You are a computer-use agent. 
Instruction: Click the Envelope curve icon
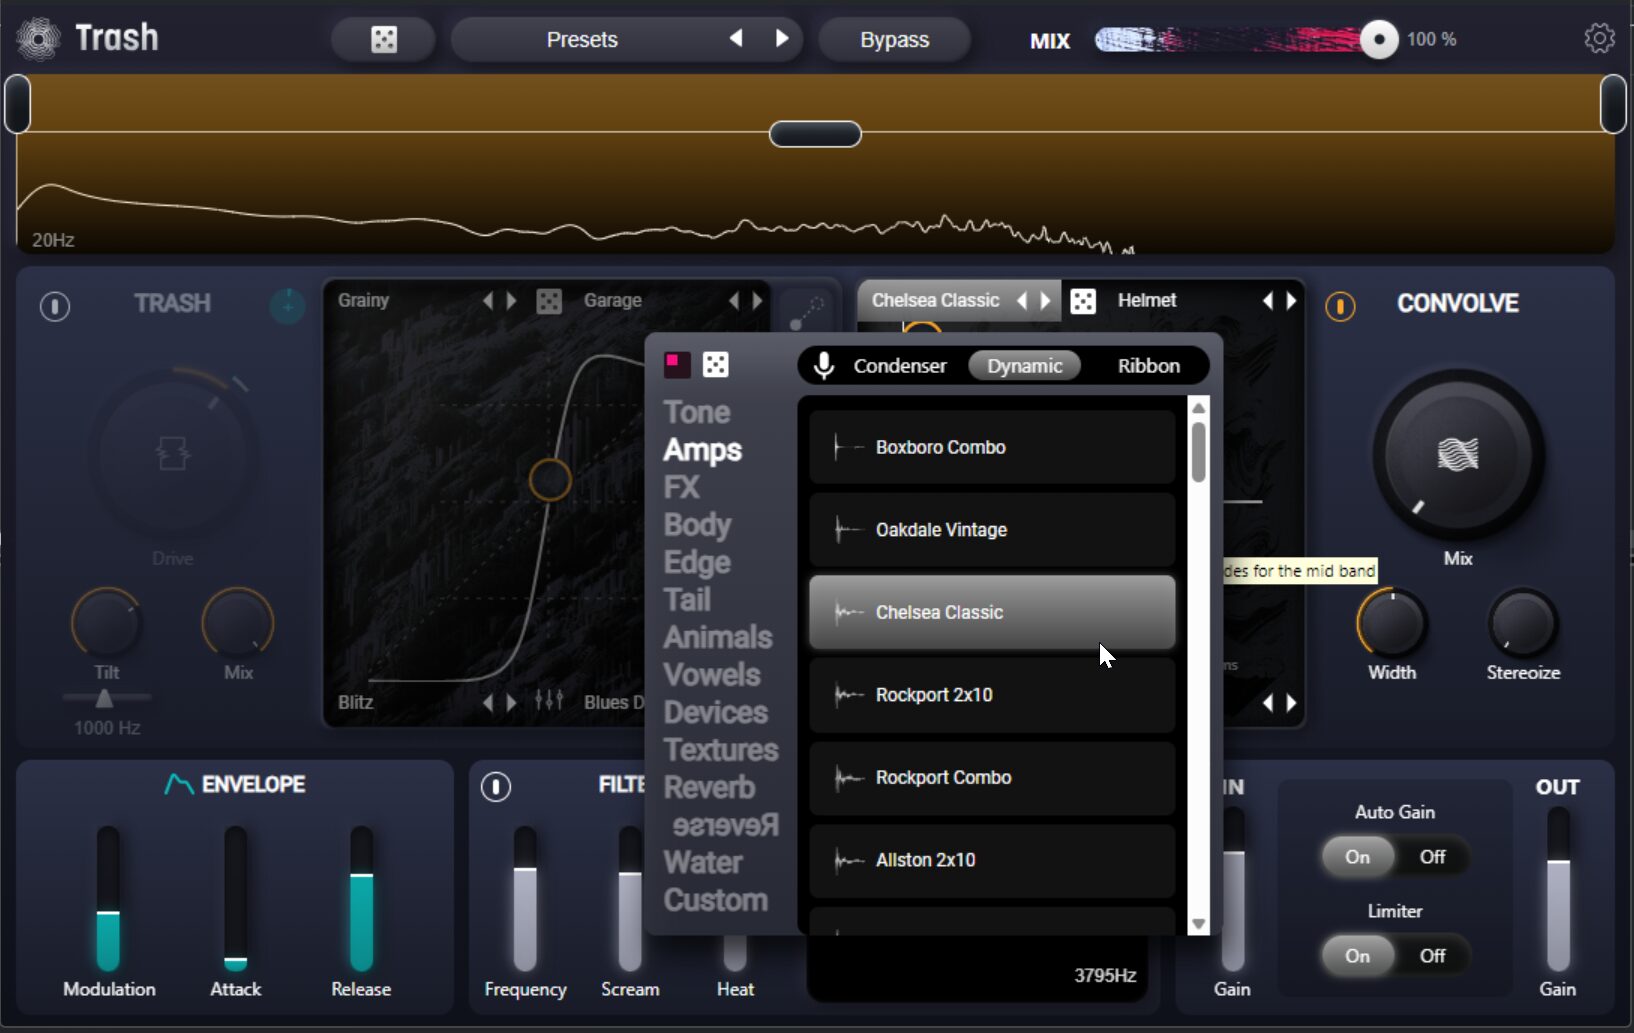[x=179, y=784]
